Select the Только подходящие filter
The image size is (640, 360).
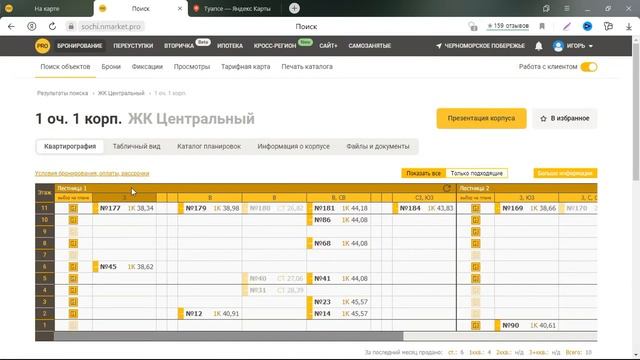[x=477, y=173]
